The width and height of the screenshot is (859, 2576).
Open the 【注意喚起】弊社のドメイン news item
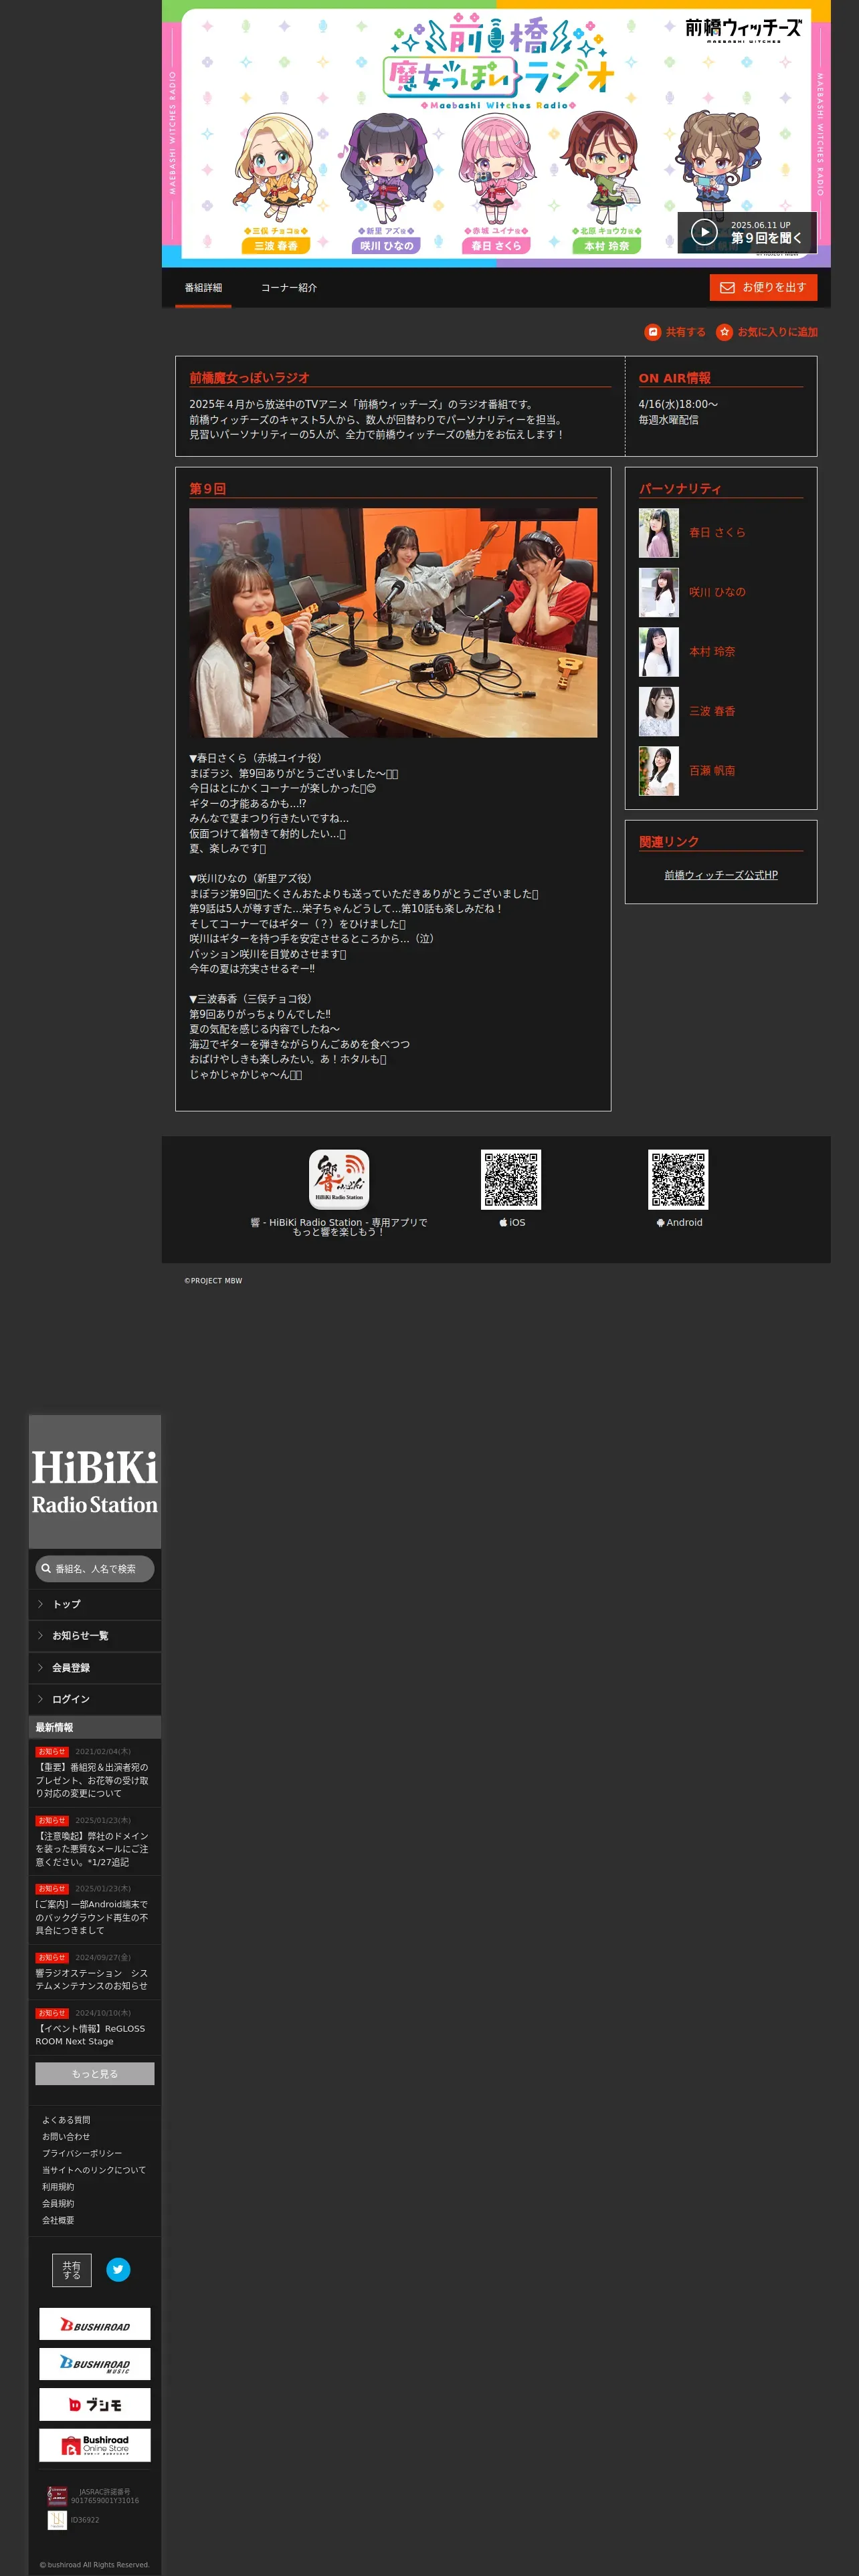[x=95, y=1842]
